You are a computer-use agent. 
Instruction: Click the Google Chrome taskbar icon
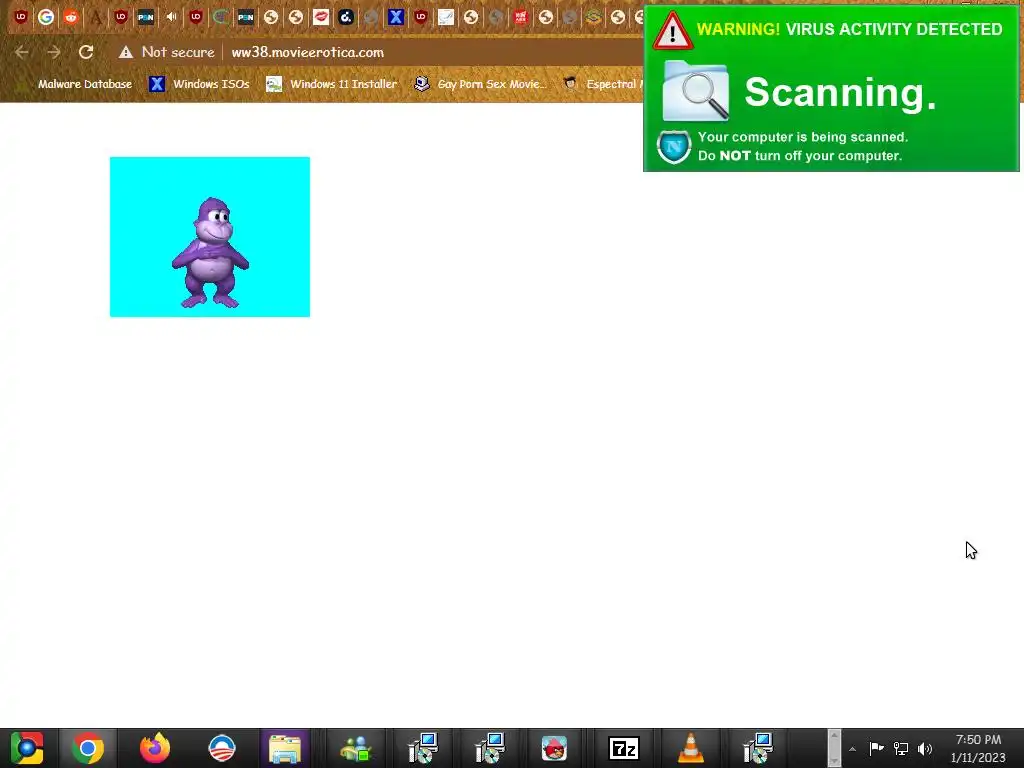coord(88,748)
